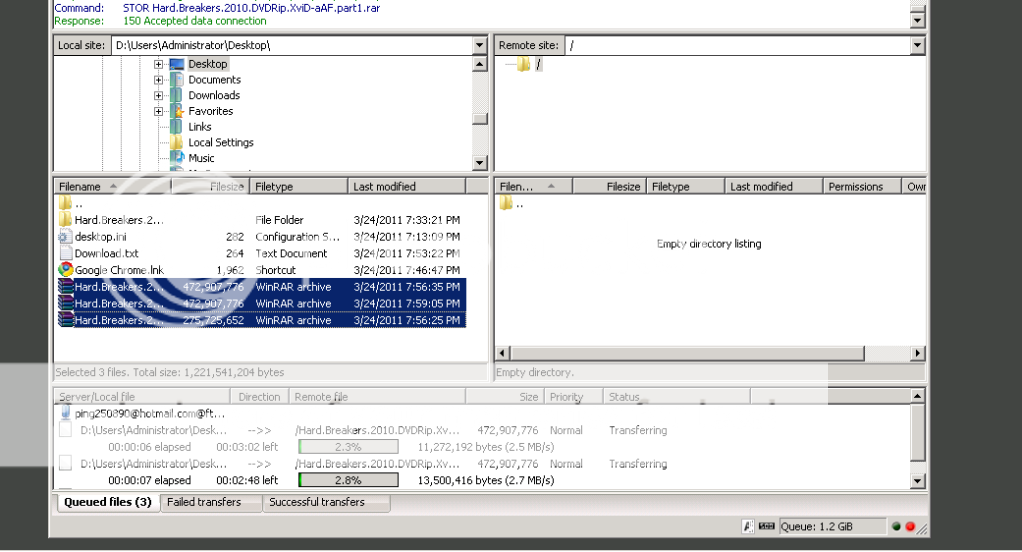Click remote Filesize column header
The height and width of the screenshot is (552, 1022).
point(609,186)
